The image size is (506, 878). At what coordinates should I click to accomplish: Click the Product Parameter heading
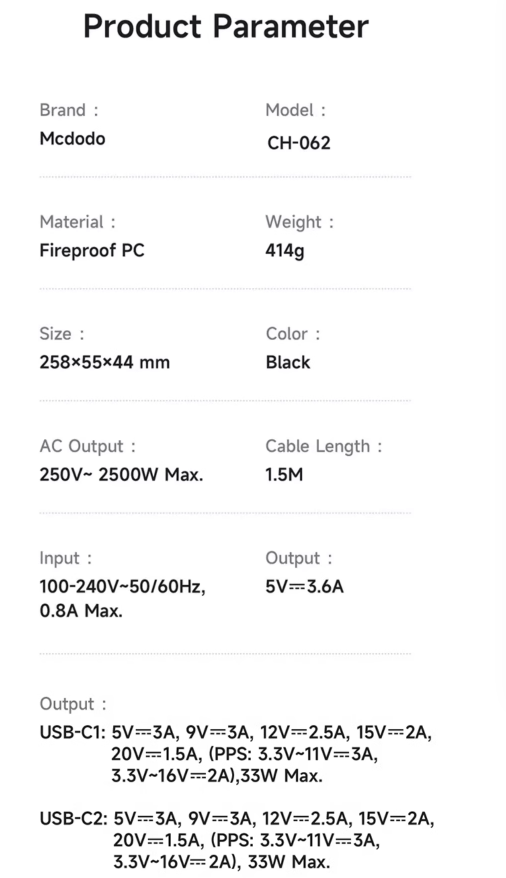click(226, 26)
